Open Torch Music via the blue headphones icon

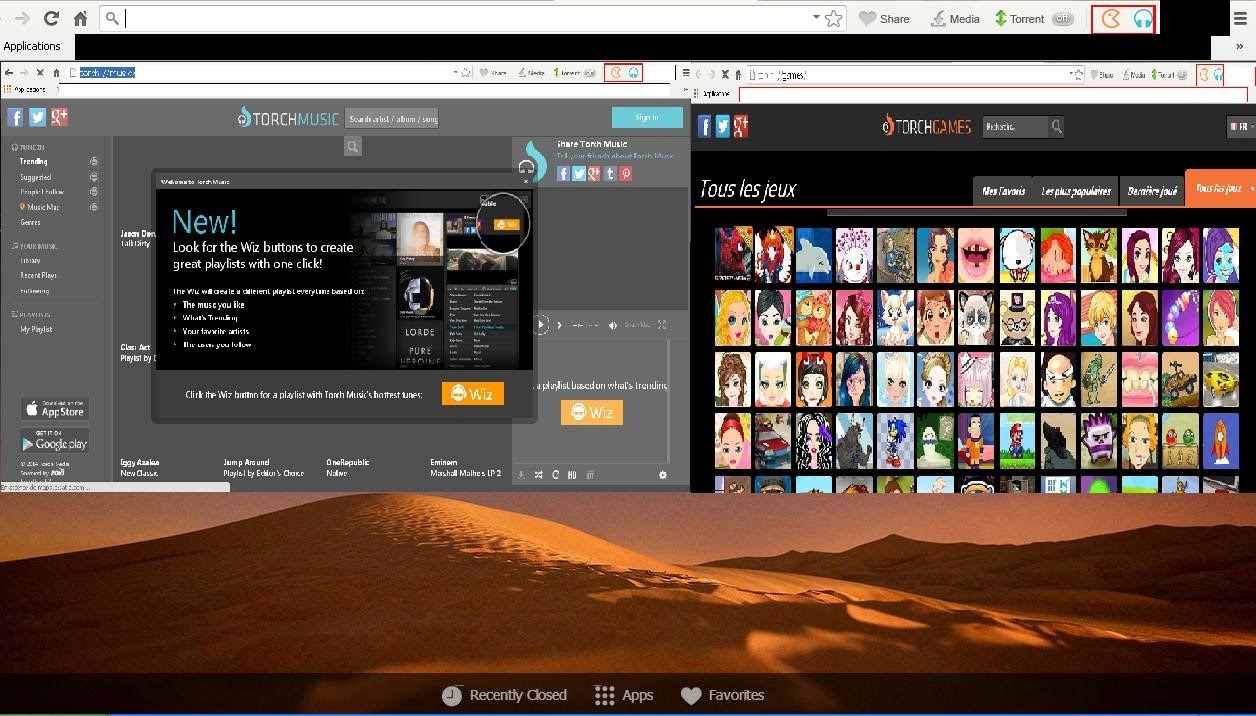tap(1142, 19)
